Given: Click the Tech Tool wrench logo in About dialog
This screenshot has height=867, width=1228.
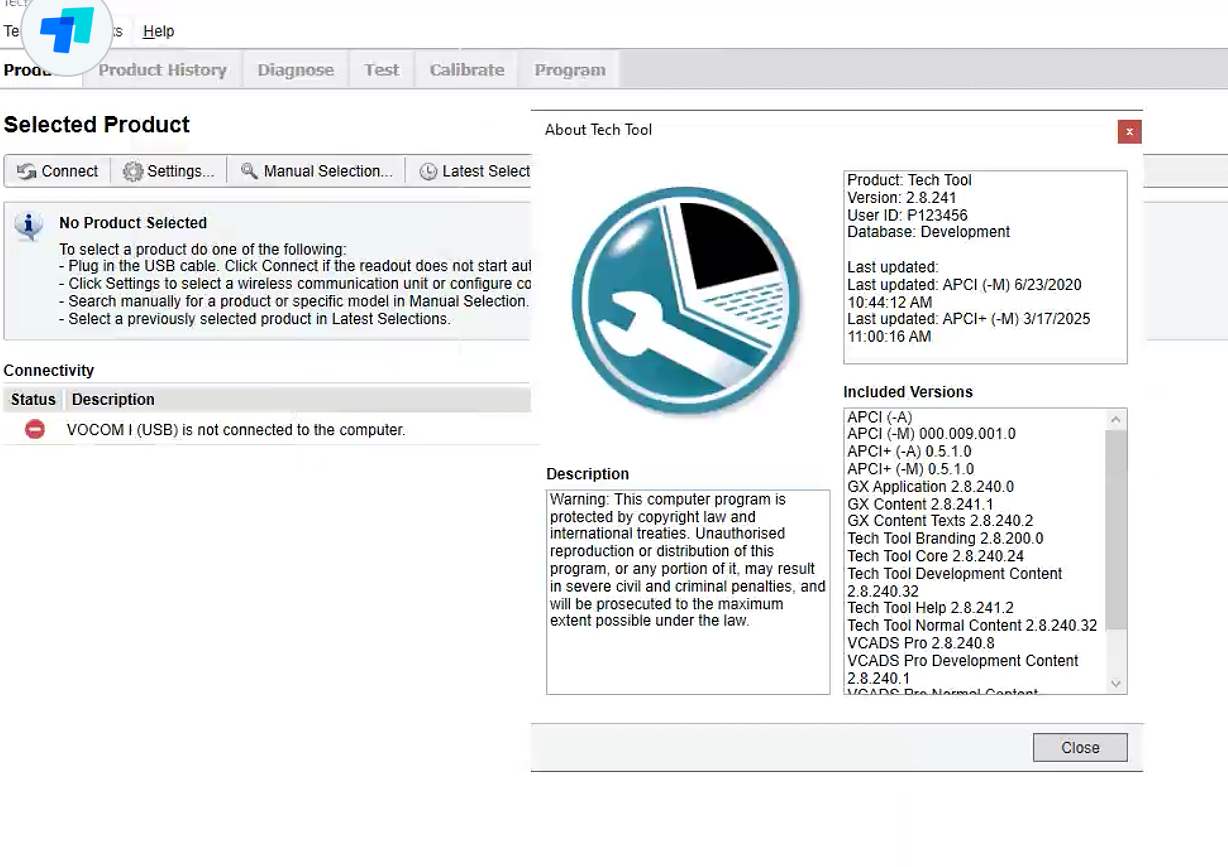Looking at the screenshot, I should (686, 300).
